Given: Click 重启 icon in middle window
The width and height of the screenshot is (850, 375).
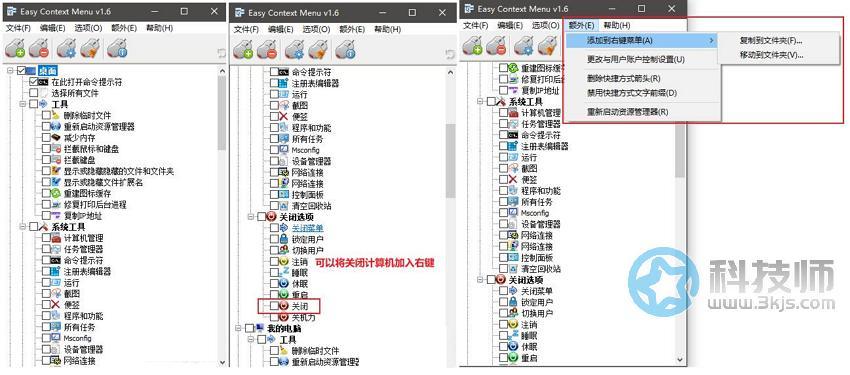Looking at the screenshot, I should coord(285,295).
